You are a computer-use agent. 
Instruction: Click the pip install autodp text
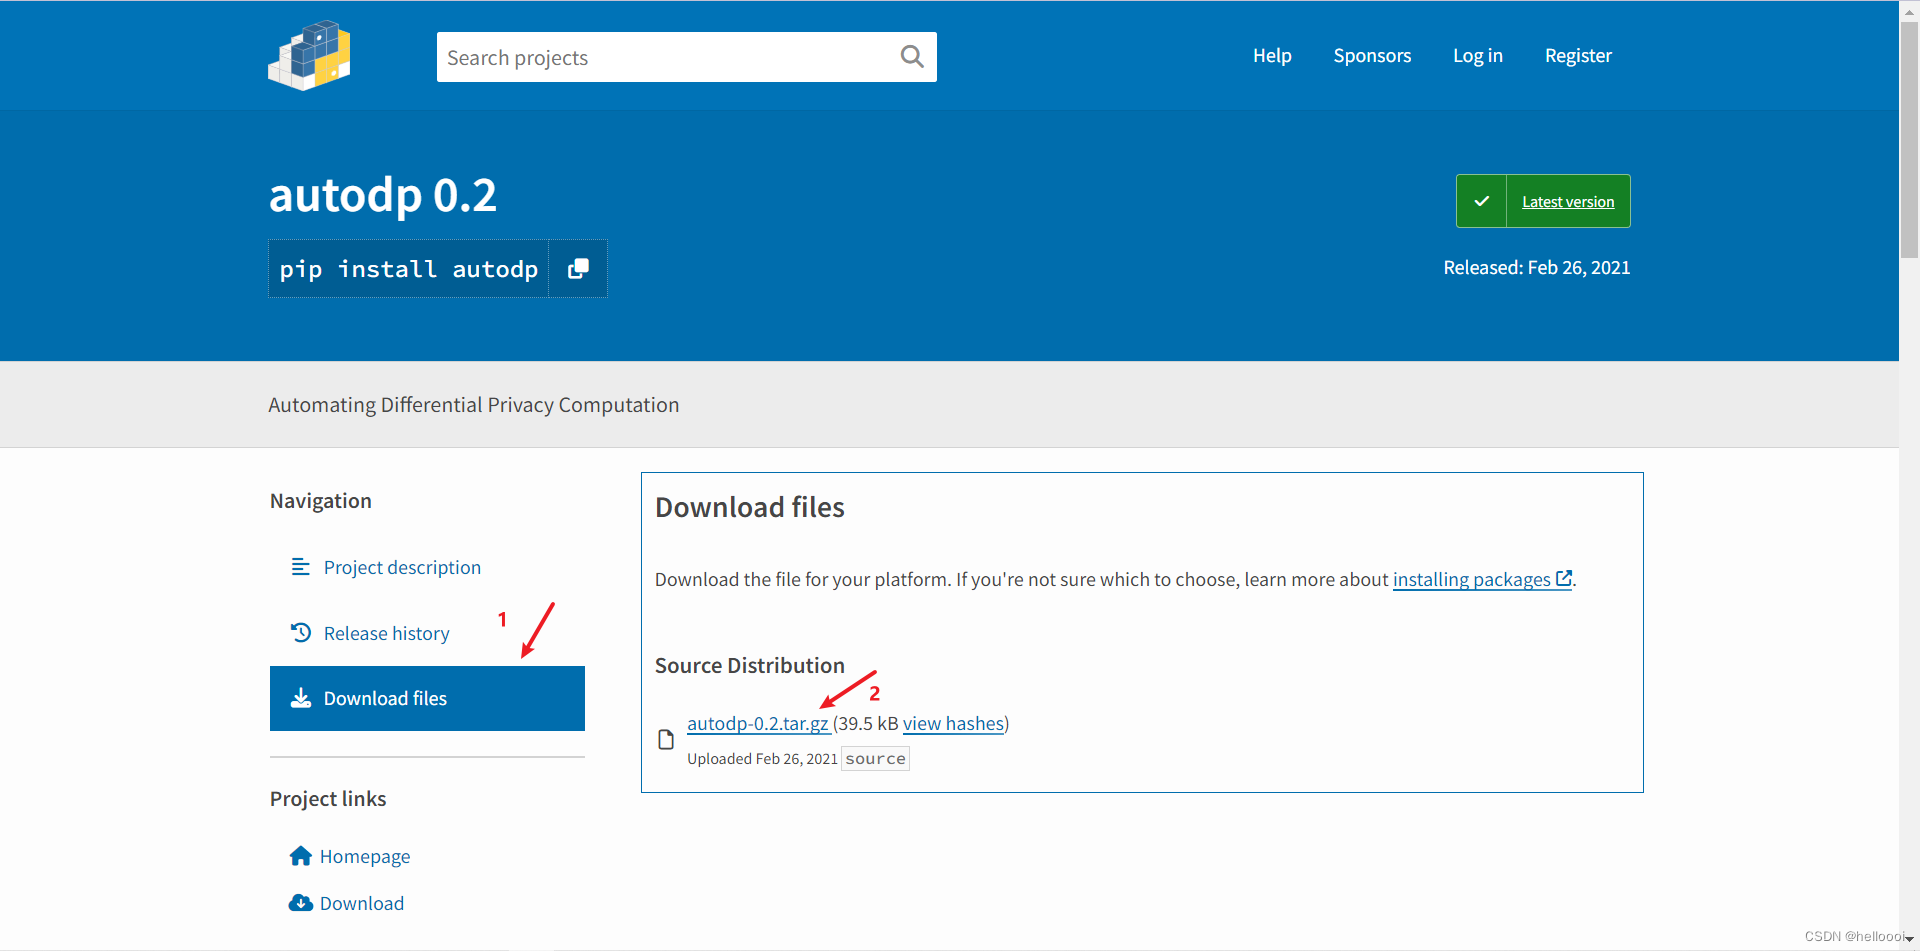pyautogui.click(x=409, y=269)
